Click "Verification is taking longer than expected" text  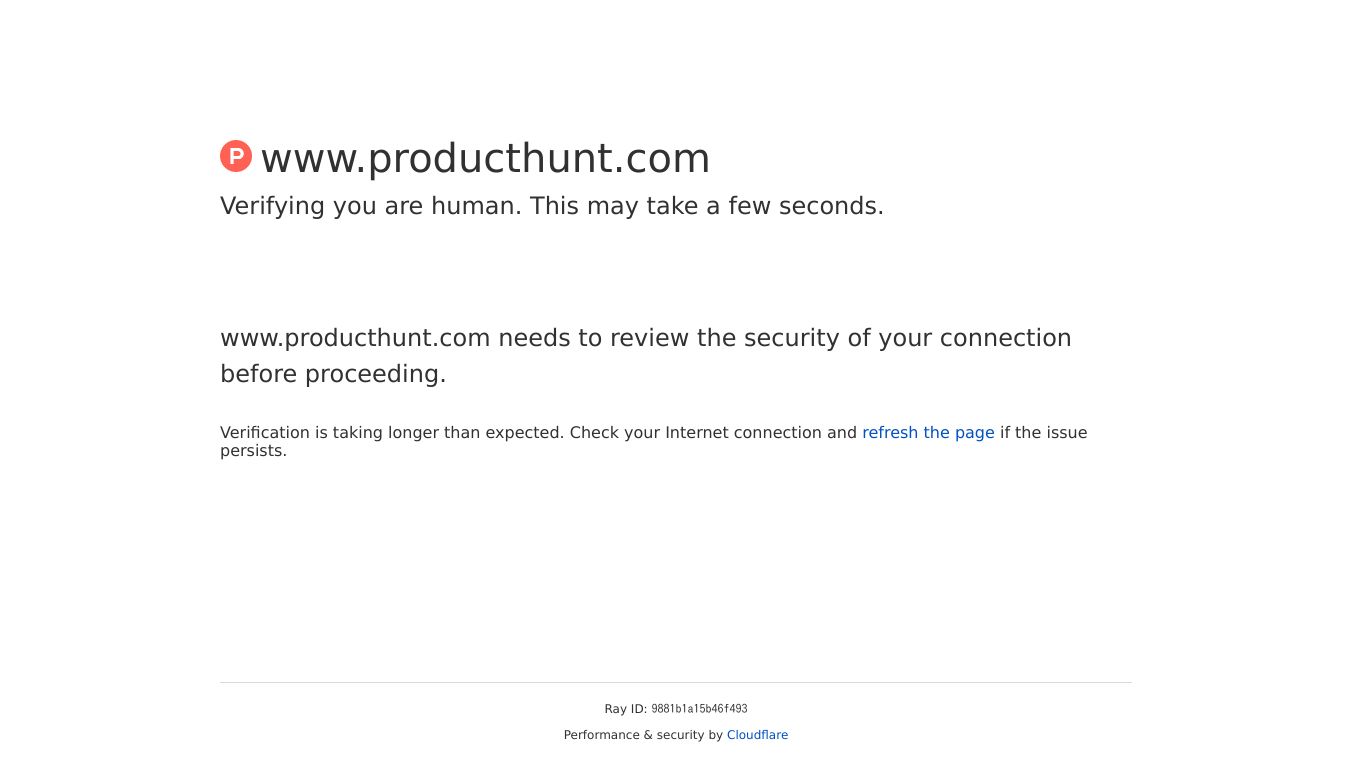click(392, 433)
